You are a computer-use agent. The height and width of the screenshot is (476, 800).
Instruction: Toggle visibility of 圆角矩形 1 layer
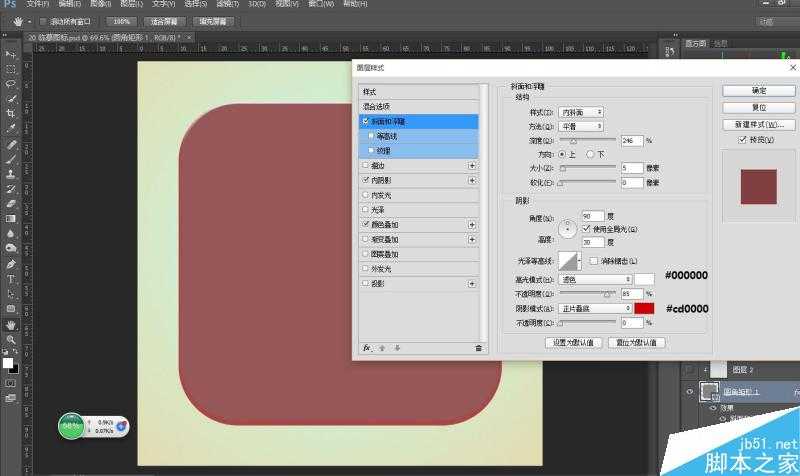(x=690, y=393)
